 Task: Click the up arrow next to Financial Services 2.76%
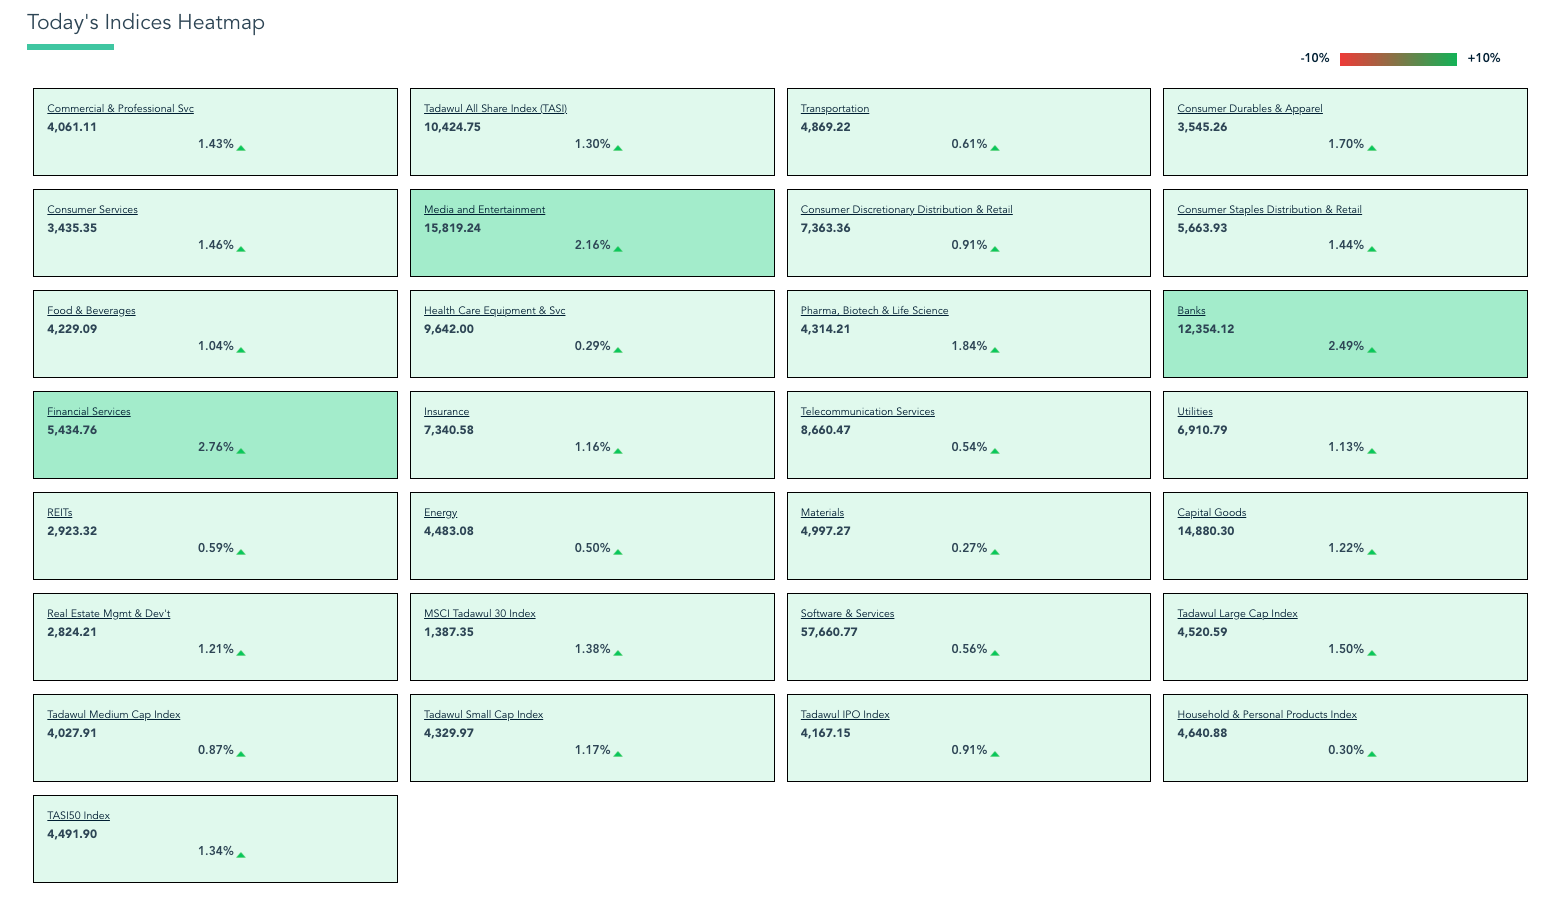[x=241, y=451]
